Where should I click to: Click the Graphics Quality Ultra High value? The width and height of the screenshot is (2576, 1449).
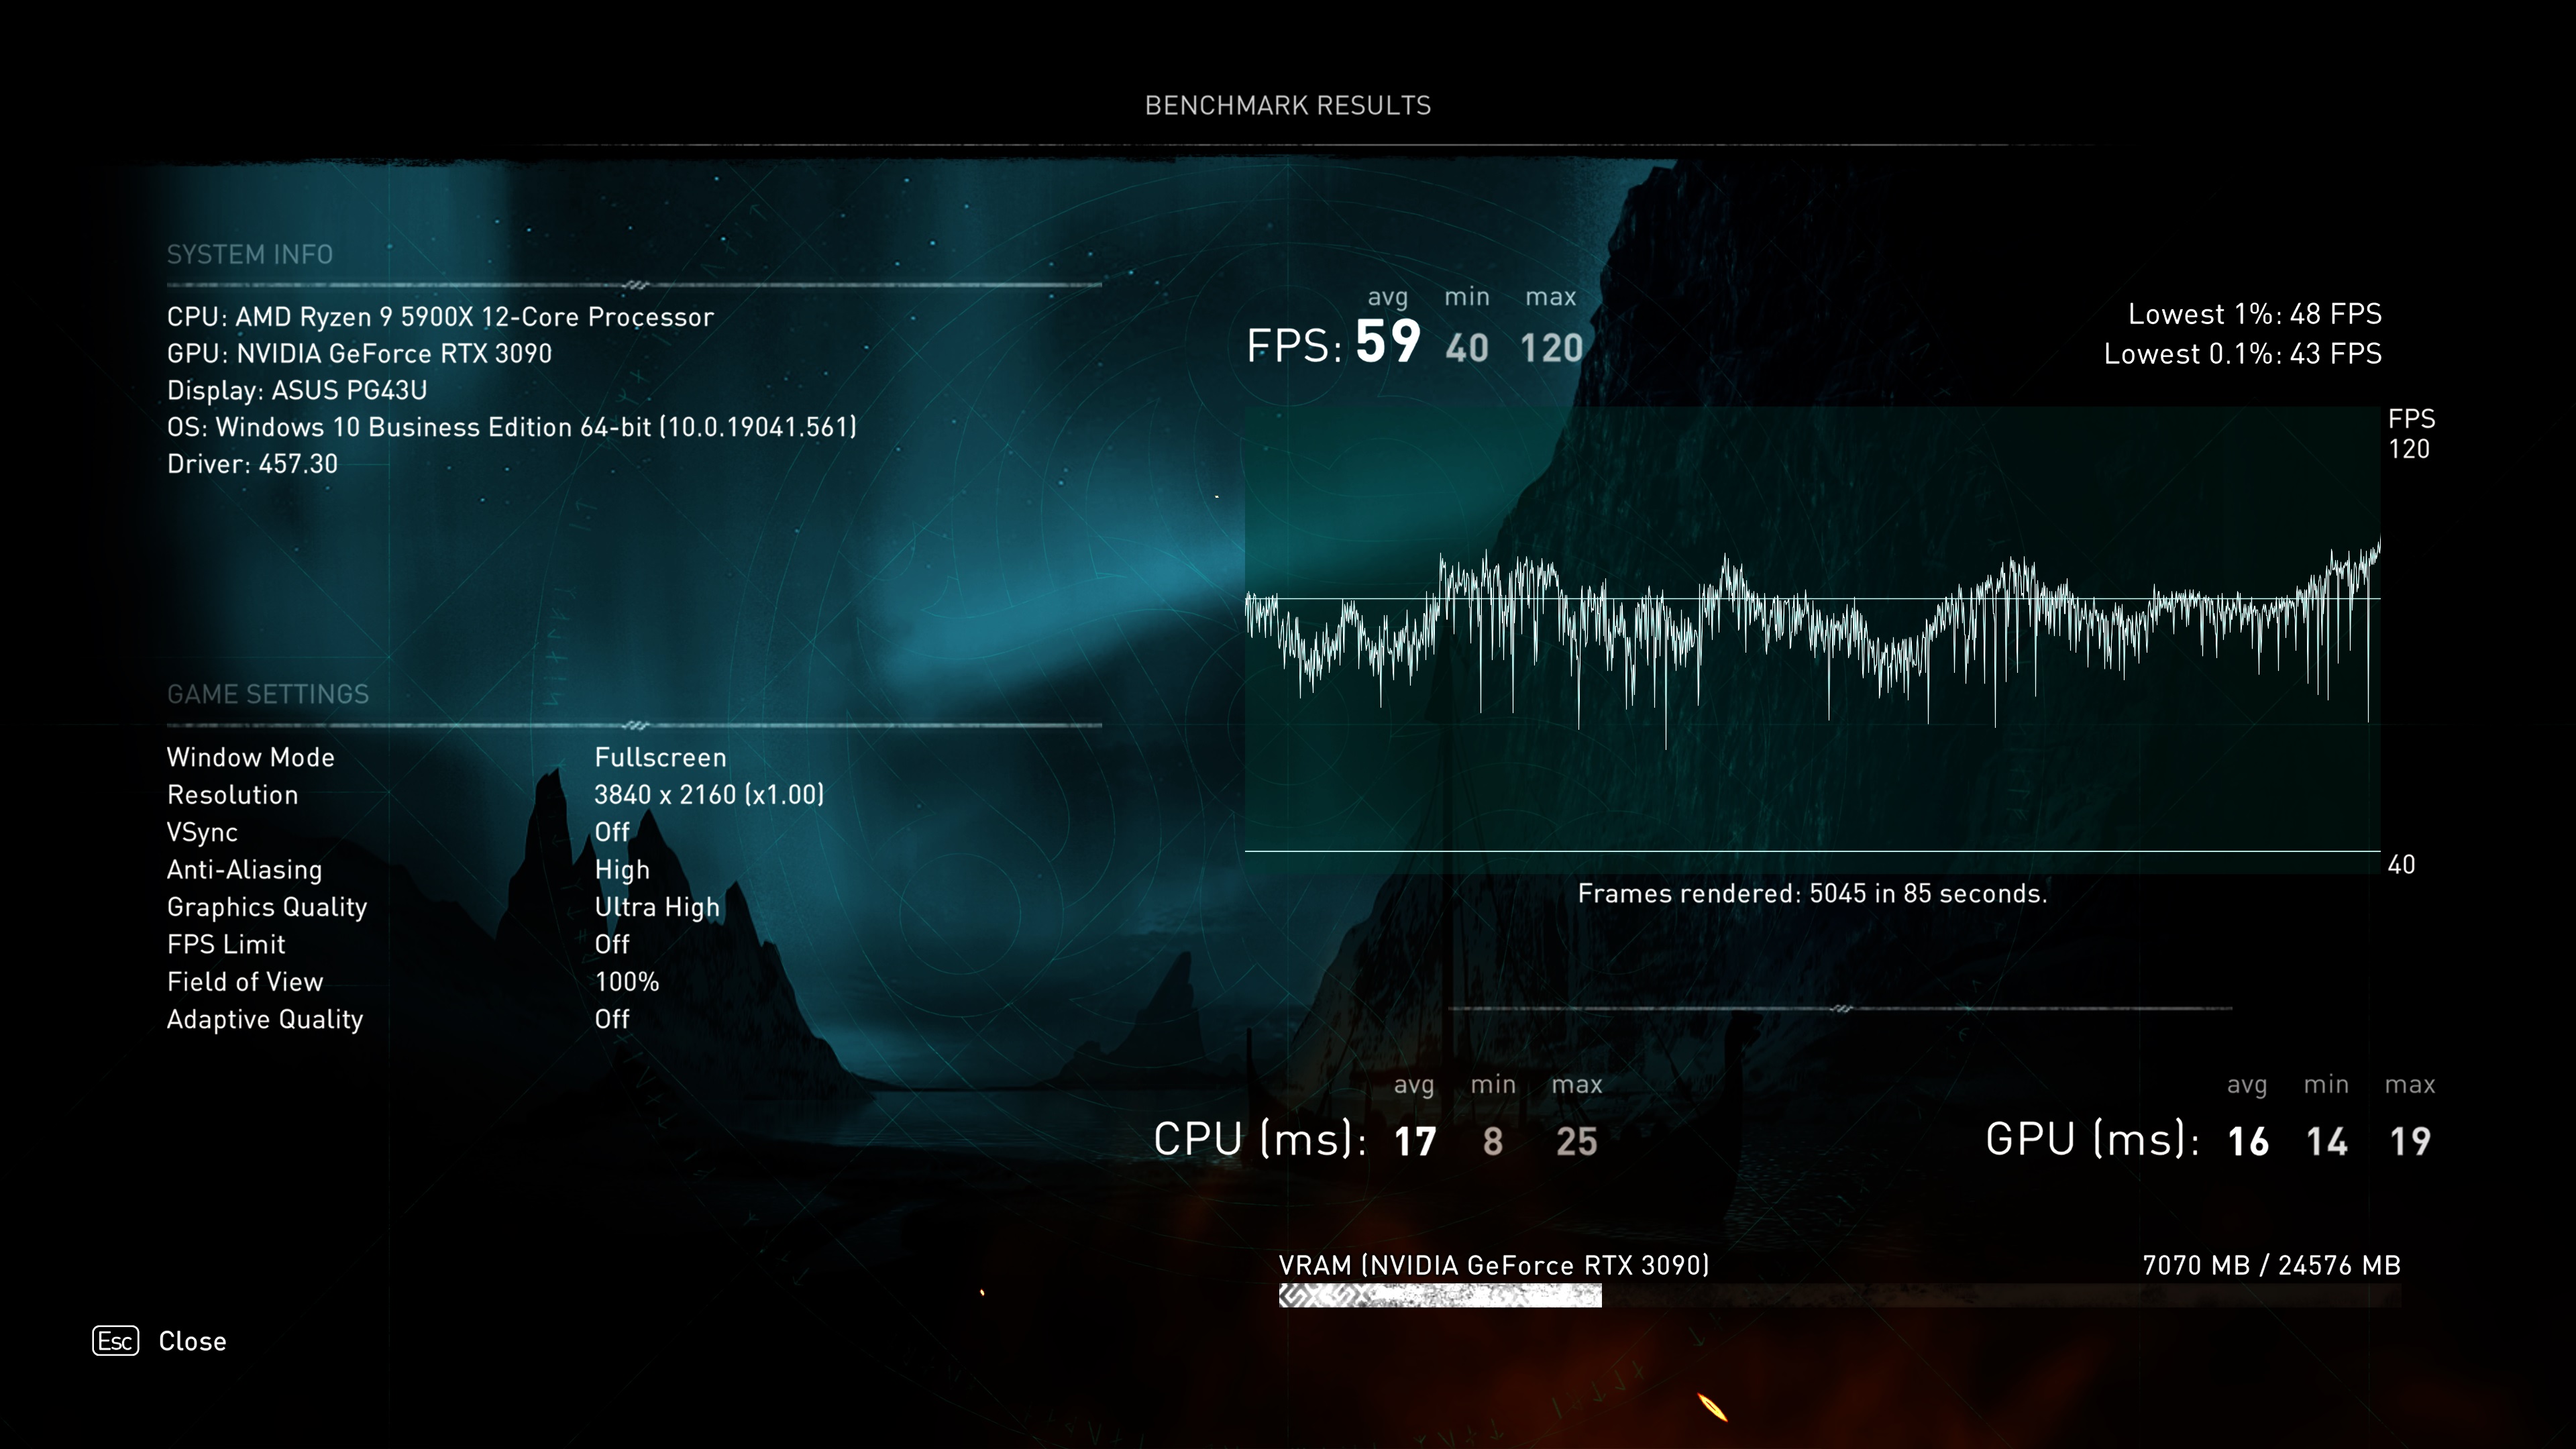coord(657,907)
